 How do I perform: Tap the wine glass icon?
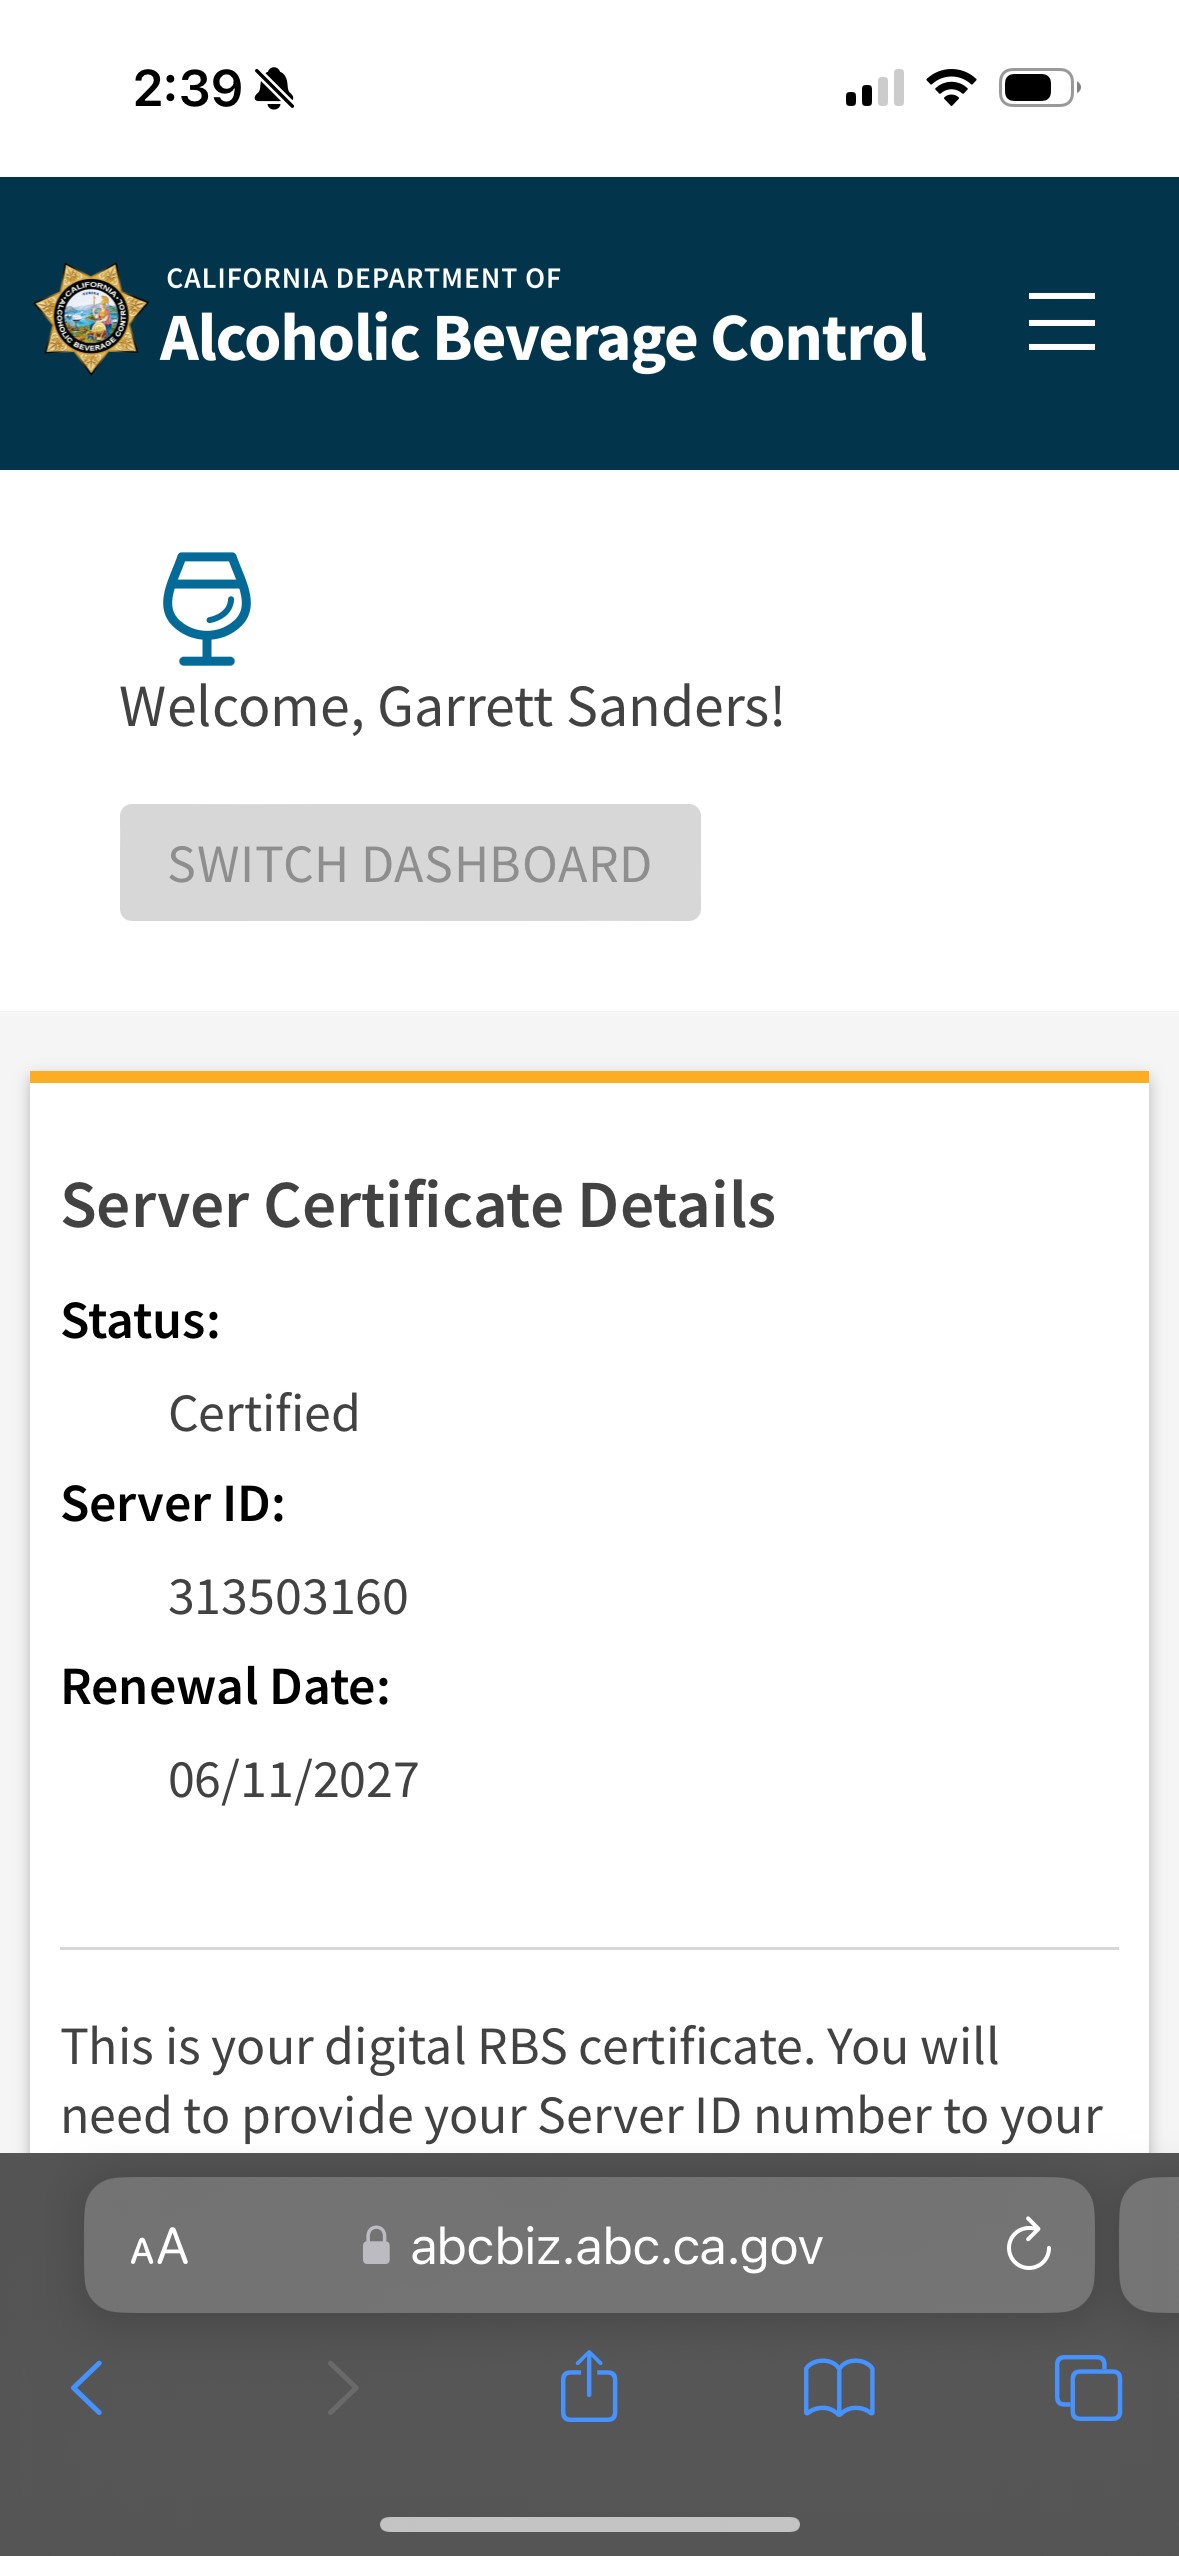[x=207, y=608]
